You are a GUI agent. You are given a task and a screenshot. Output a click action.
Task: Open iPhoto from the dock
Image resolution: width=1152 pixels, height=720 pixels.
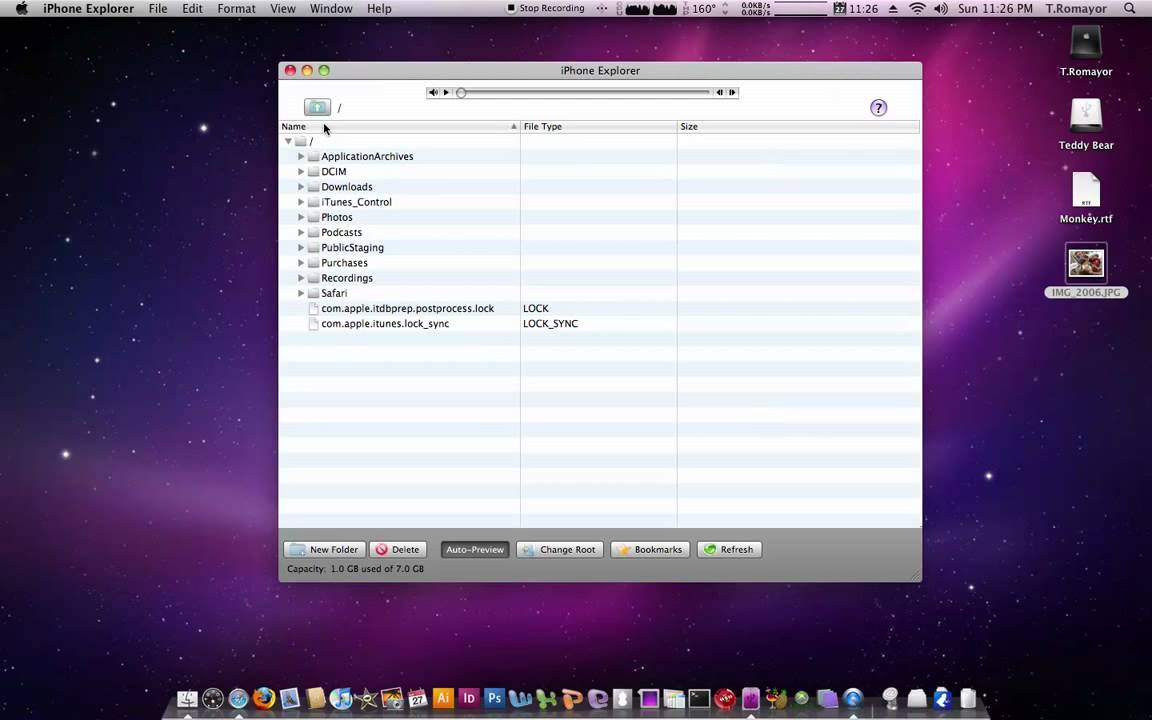point(392,698)
